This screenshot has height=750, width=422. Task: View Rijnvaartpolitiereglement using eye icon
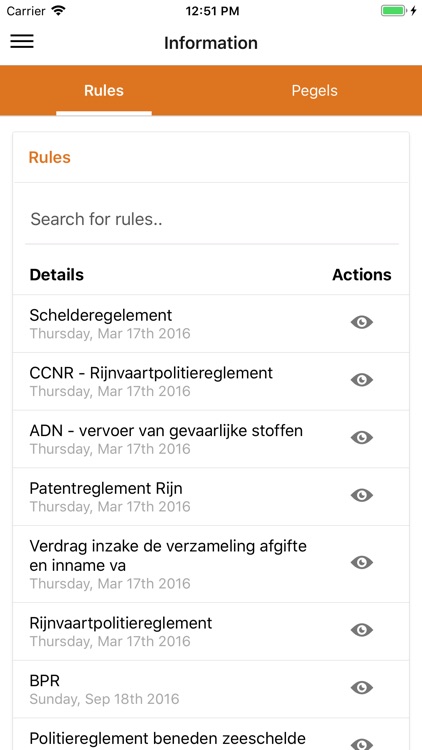[x=362, y=630]
